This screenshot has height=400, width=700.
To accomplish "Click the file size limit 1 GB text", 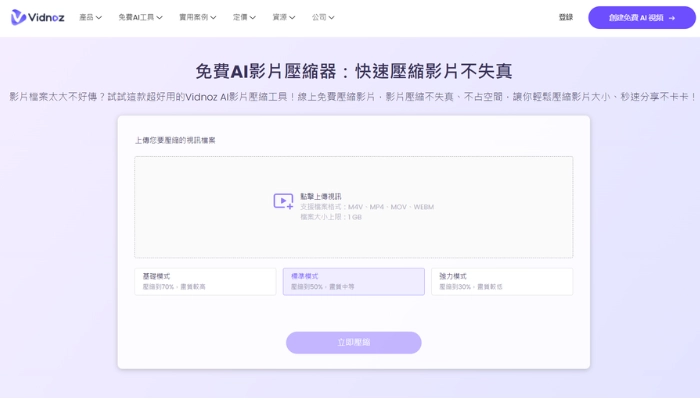I will coord(331,217).
